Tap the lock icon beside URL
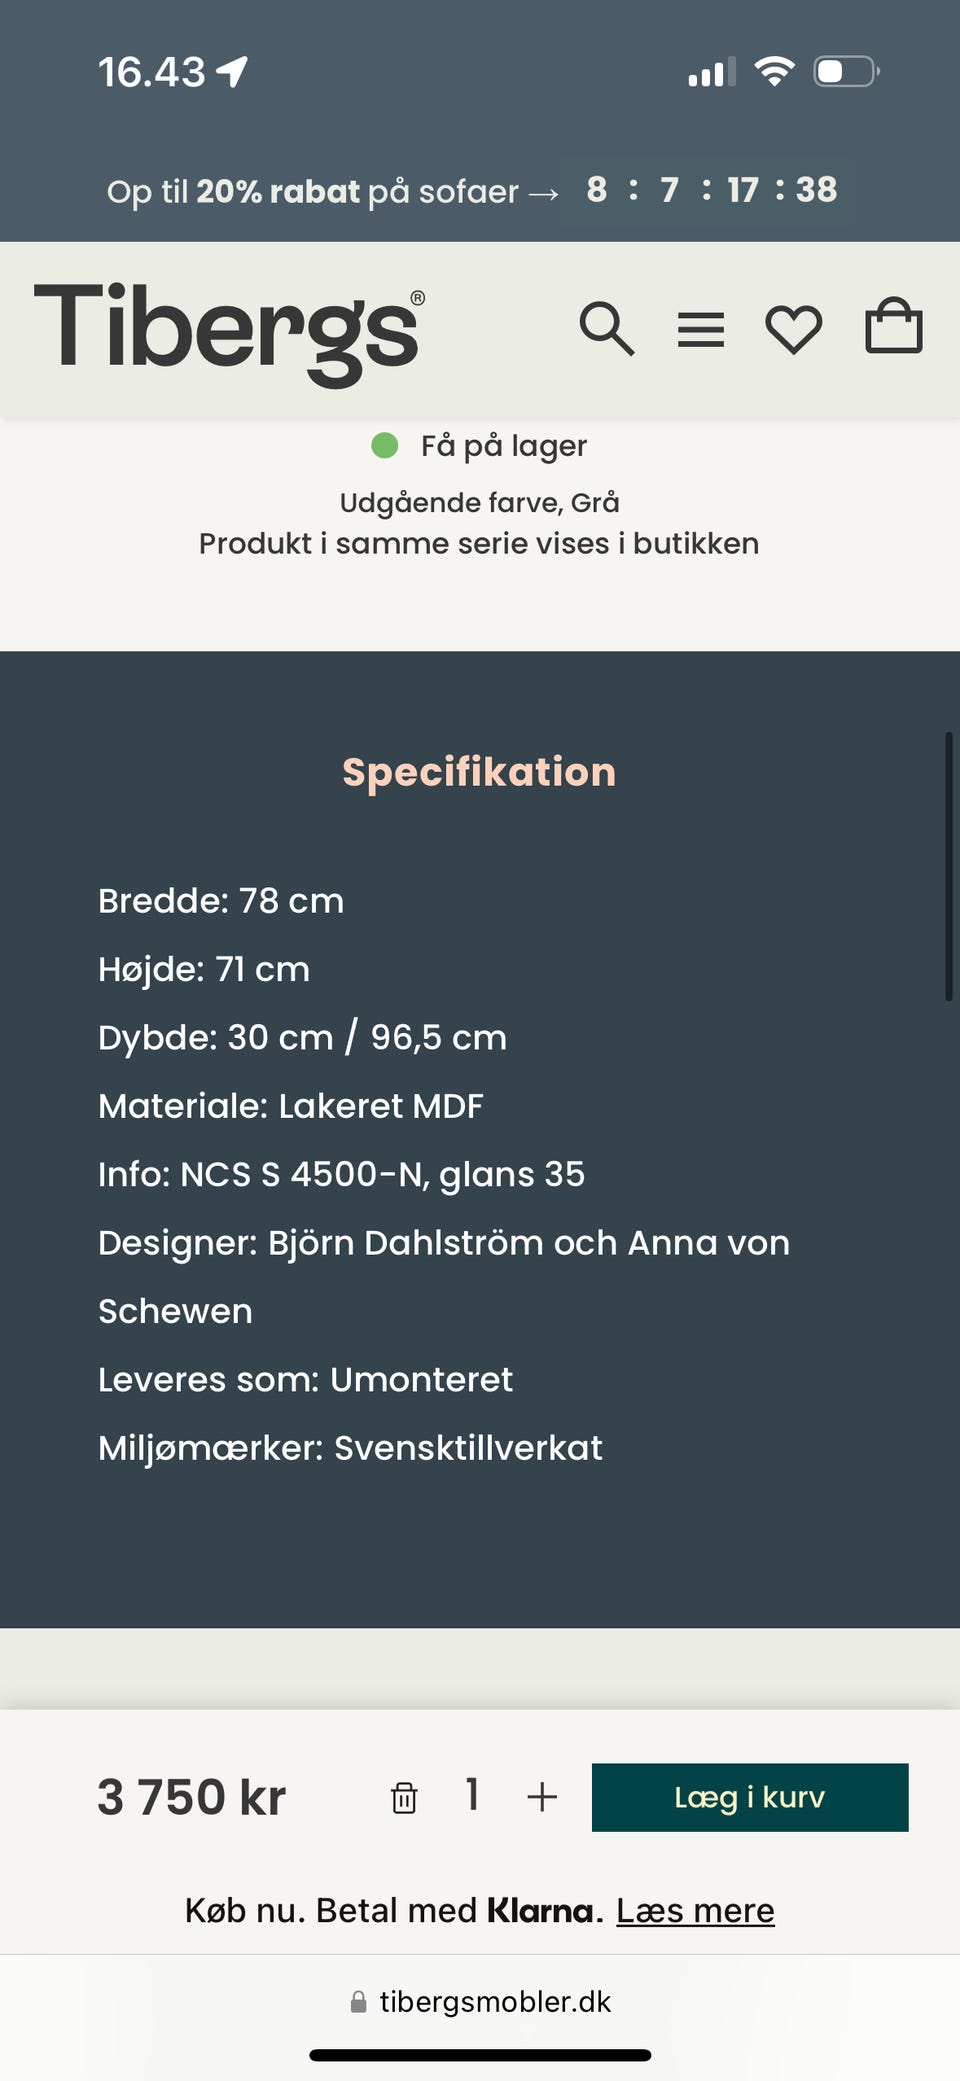 point(358,2002)
